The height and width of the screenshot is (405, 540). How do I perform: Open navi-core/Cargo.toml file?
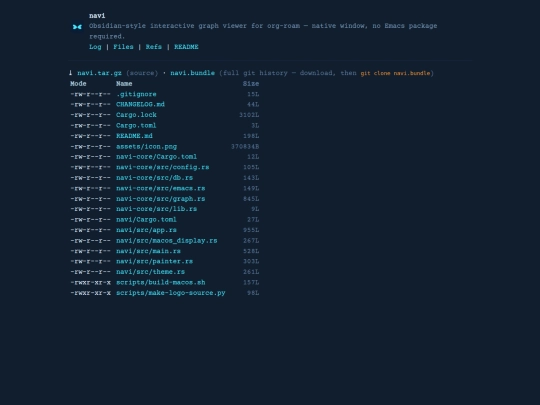pos(156,157)
